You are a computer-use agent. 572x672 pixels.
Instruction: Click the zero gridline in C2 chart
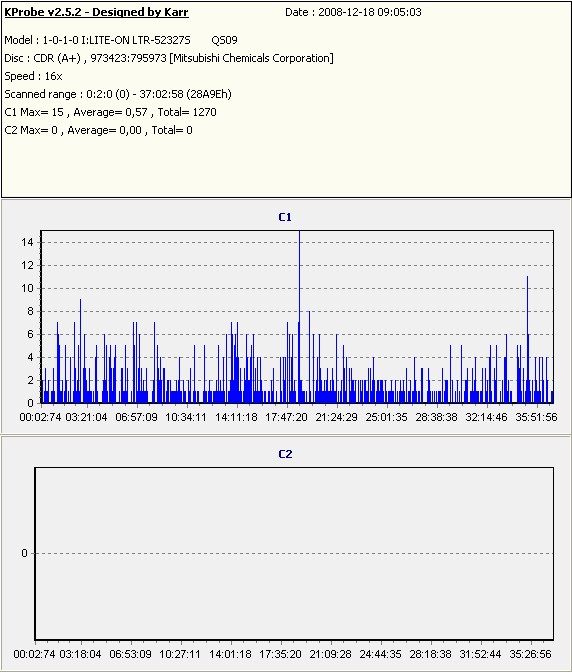pos(294,554)
